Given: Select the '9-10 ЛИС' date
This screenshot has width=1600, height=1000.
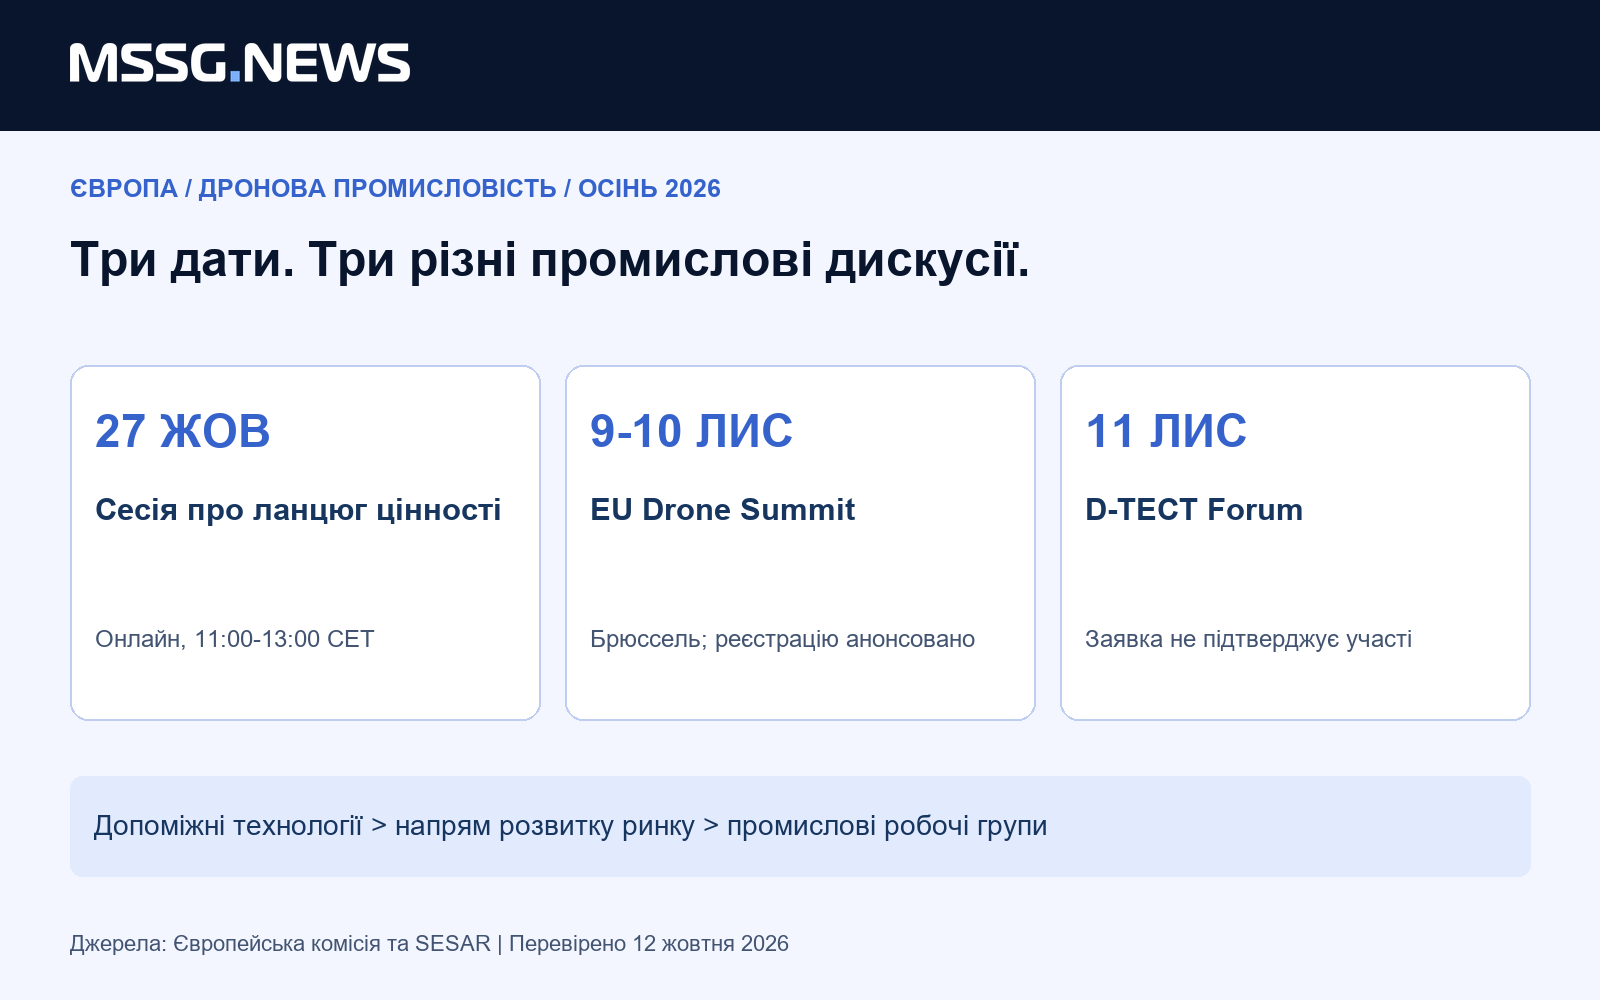Looking at the screenshot, I should 691,431.
